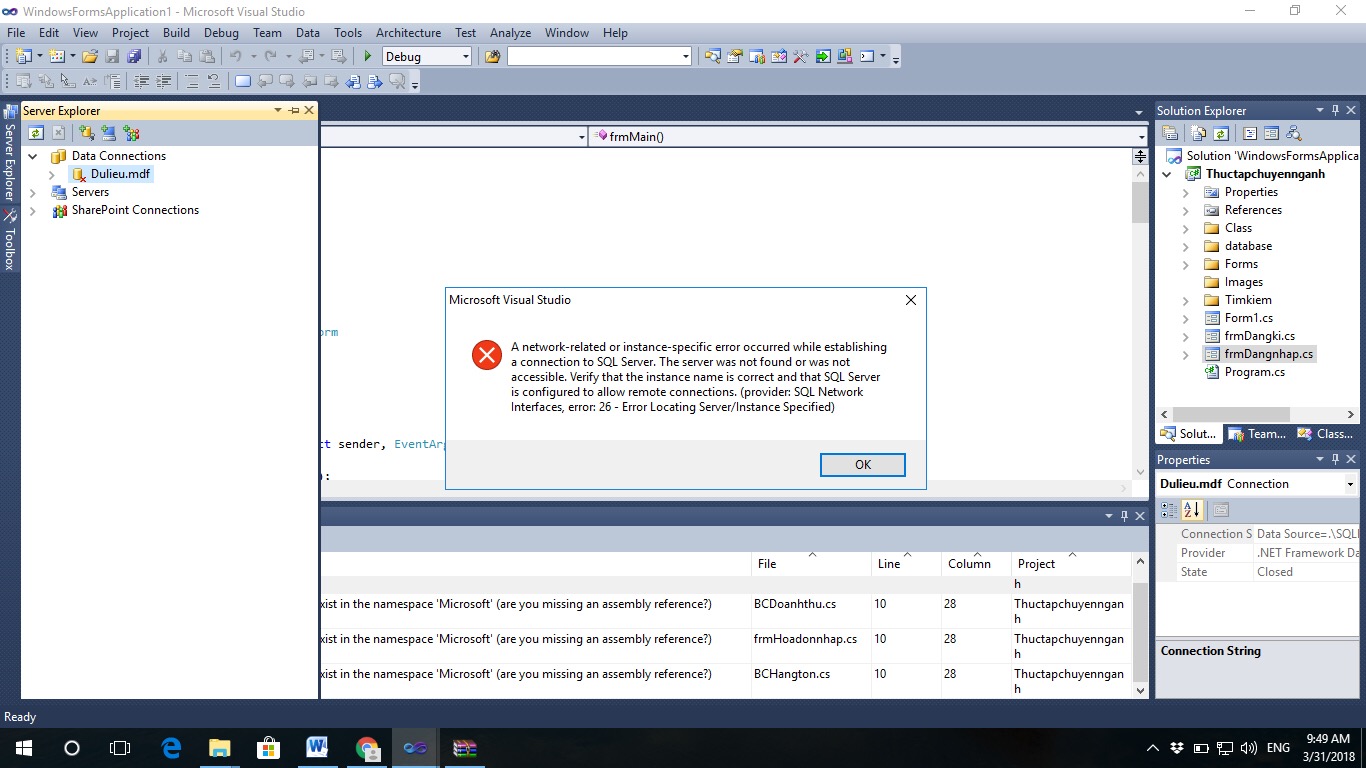Select the Provider property row
The height and width of the screenshot is (768, 1366).
[x=1268, y=553]
